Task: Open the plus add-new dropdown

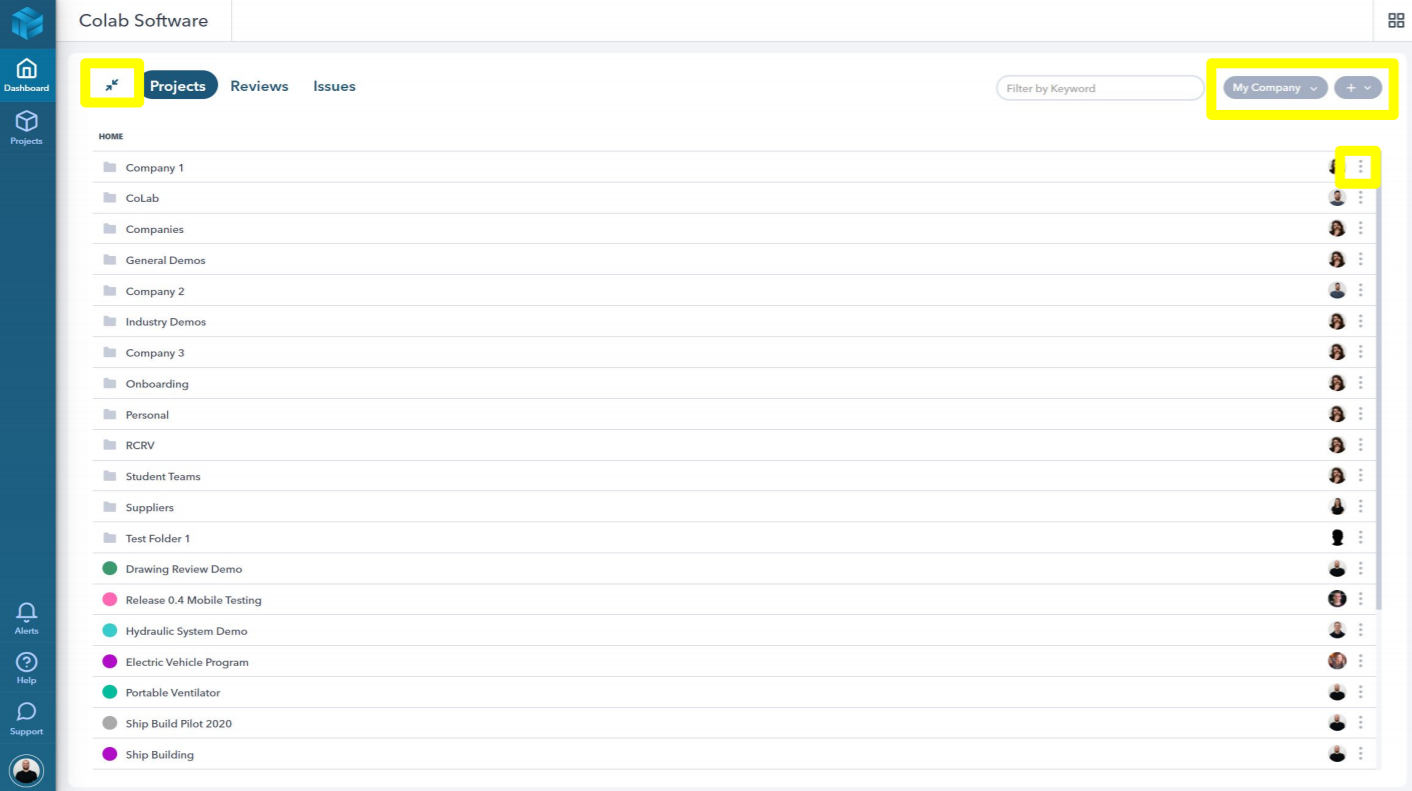Action: click(x=1358, y=88)
